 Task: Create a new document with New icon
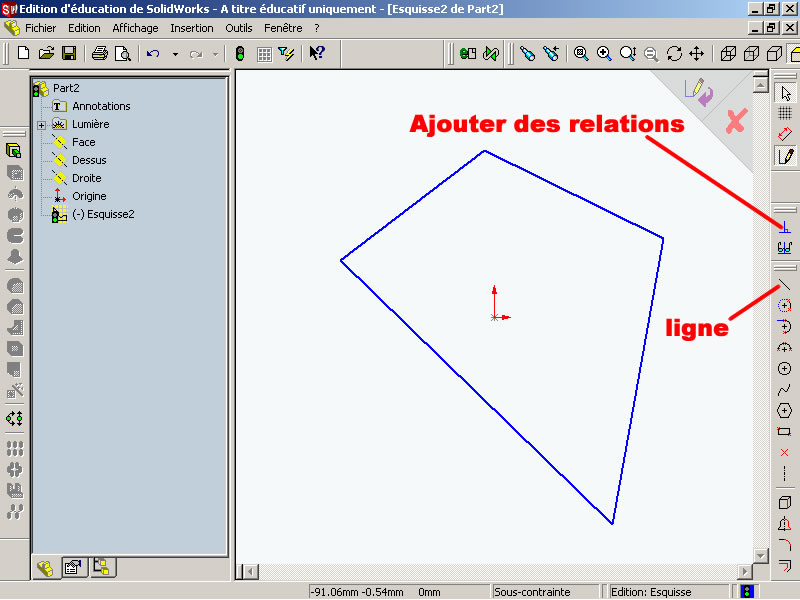pyautogui.click(x=23, y=53)
